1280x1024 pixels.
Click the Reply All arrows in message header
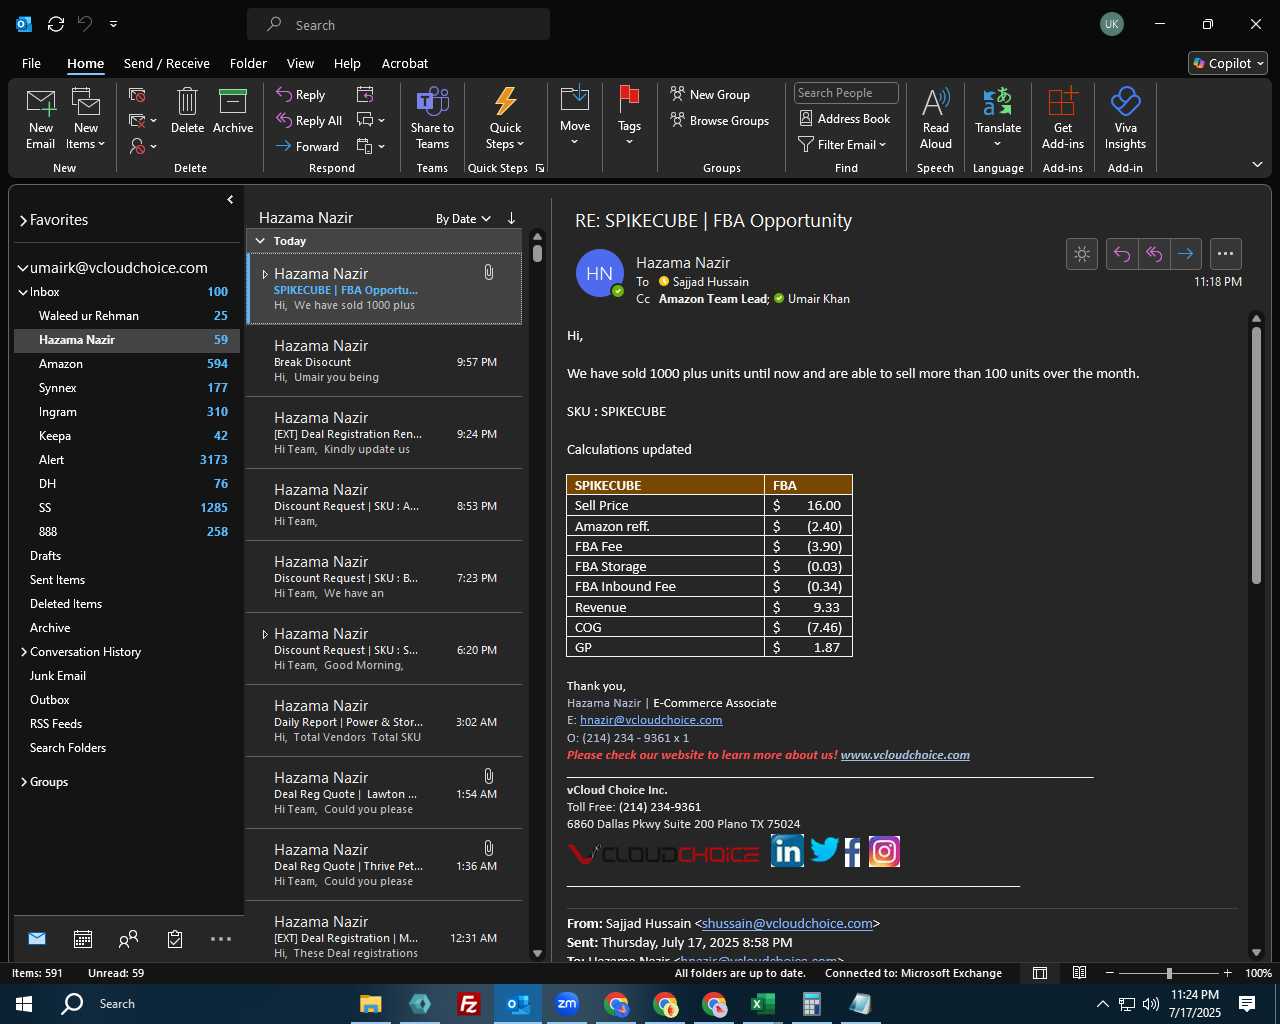click(x=1154, y=254)
